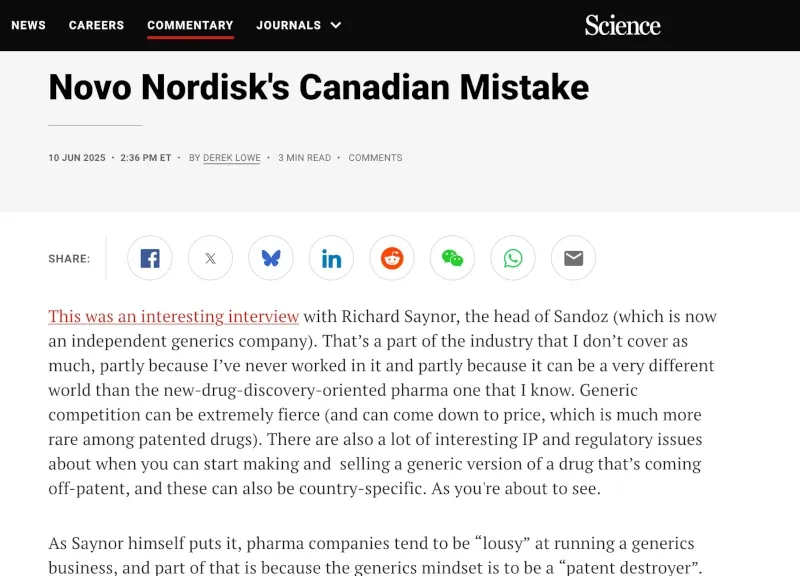Share article via WeChat
This screenshot has height=576, width=800.
tap(452, 258)
